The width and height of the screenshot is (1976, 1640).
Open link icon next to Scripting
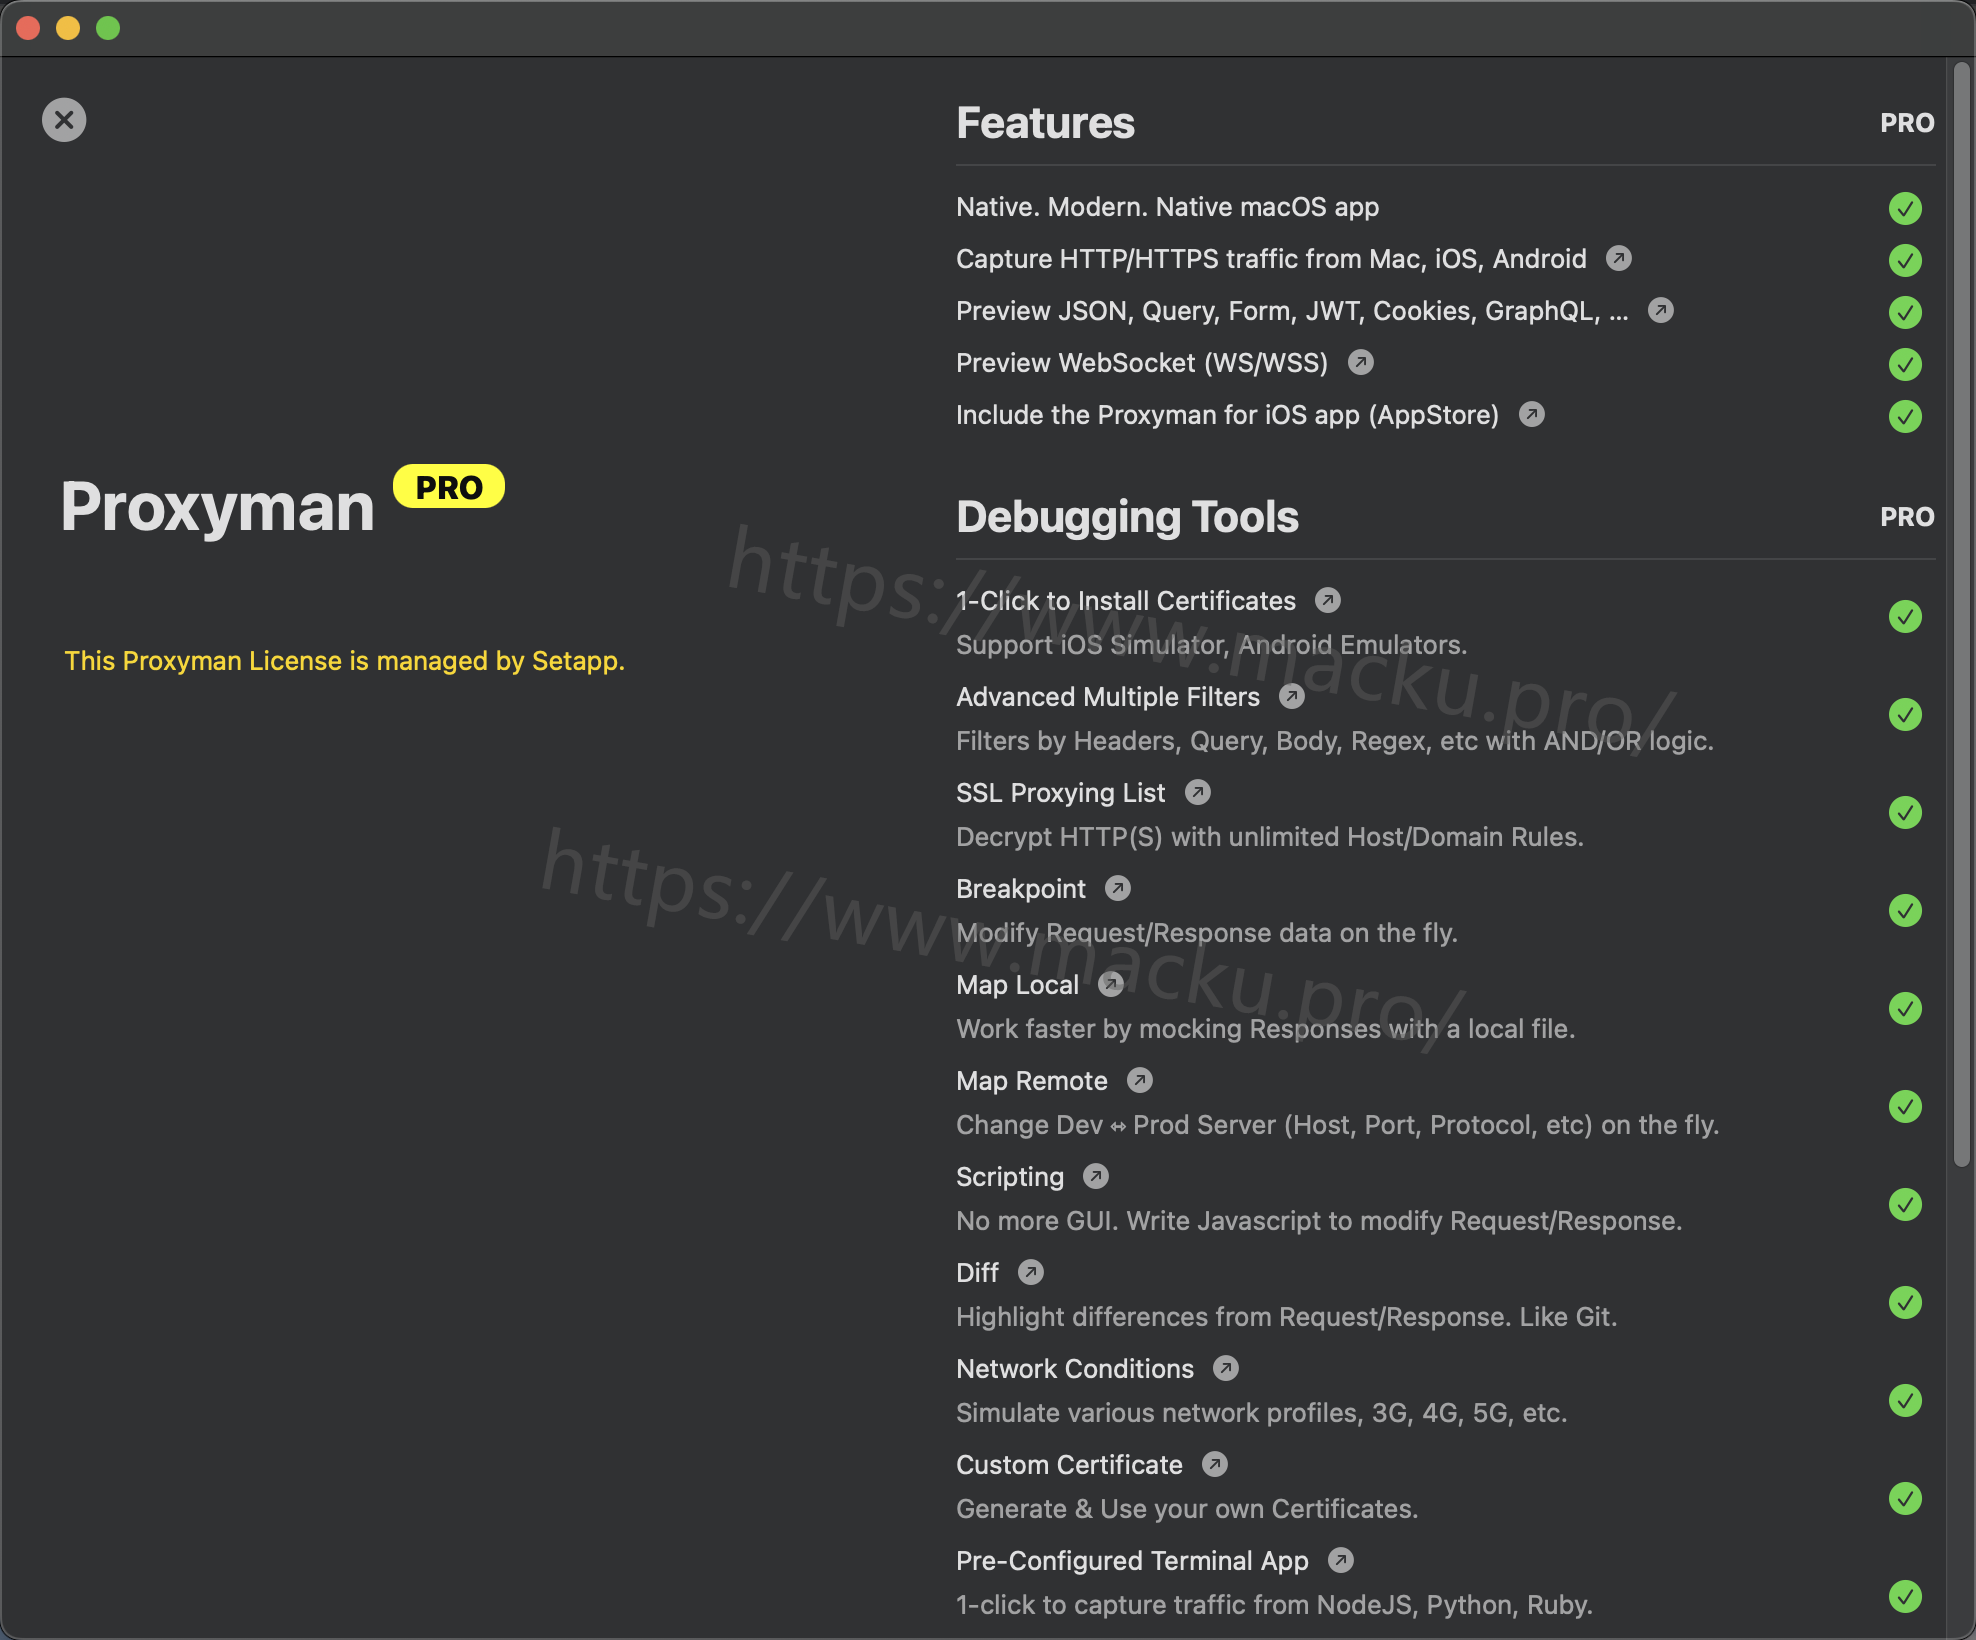pyautogui.click(x=1096, y=1177)
